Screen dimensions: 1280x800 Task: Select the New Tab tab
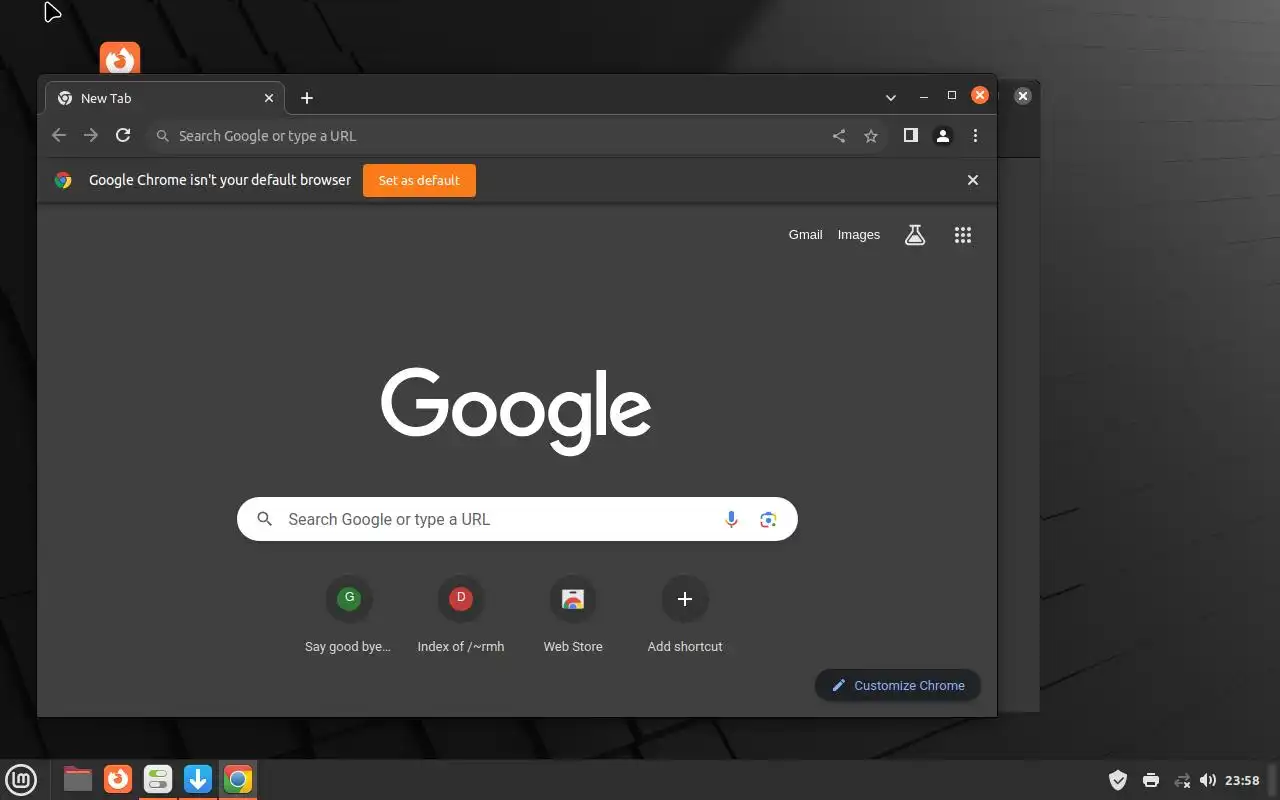[165, 98]
